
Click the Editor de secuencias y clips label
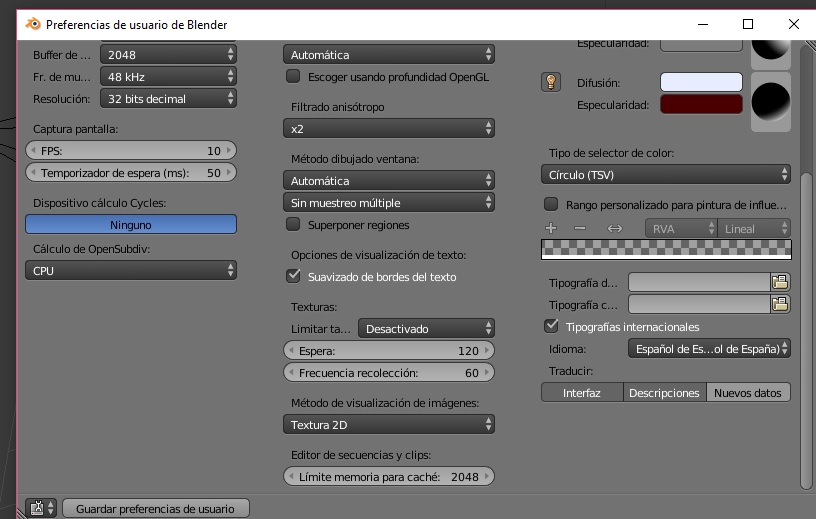point(361,454)
